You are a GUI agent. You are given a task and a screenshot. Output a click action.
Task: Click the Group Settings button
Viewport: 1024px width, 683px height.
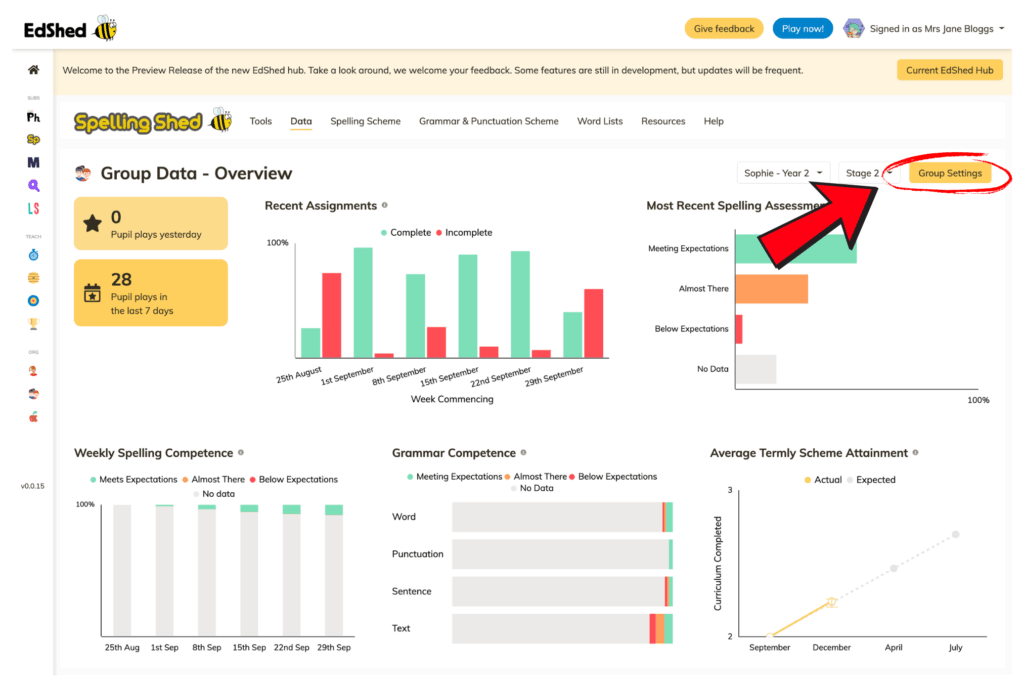pos(949,173)
